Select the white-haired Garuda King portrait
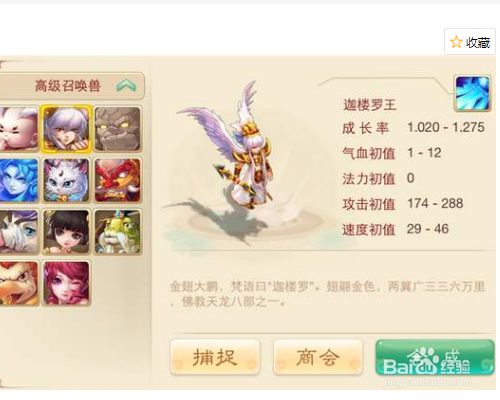Viewport: 500px width, 400px height. pyautogui.click(x=66, y=129)
